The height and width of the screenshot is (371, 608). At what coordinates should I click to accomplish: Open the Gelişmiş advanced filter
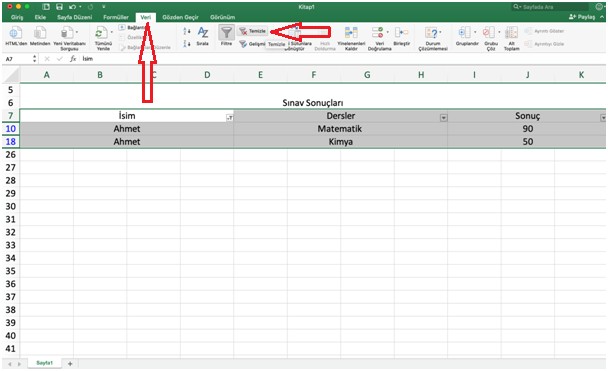(x=252, y=44)
